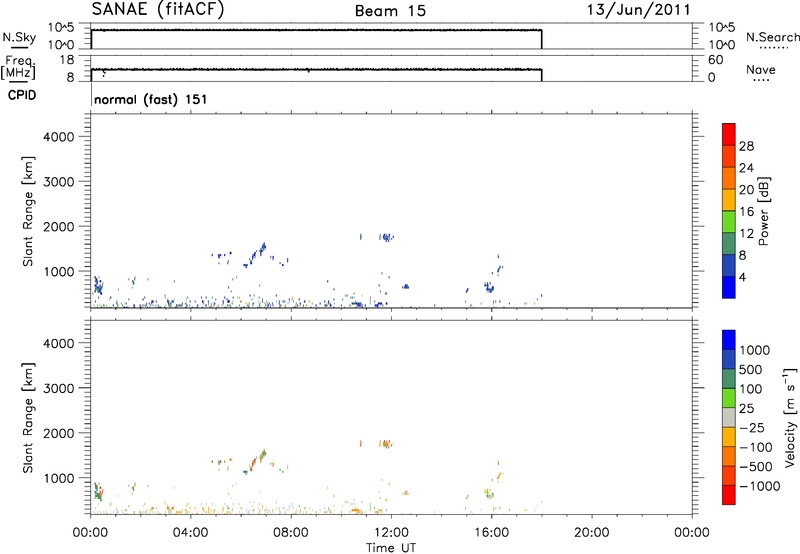800x554 pixels.
Task: Click the 'normal (fast) 151' text
Action: click(151, 99)
